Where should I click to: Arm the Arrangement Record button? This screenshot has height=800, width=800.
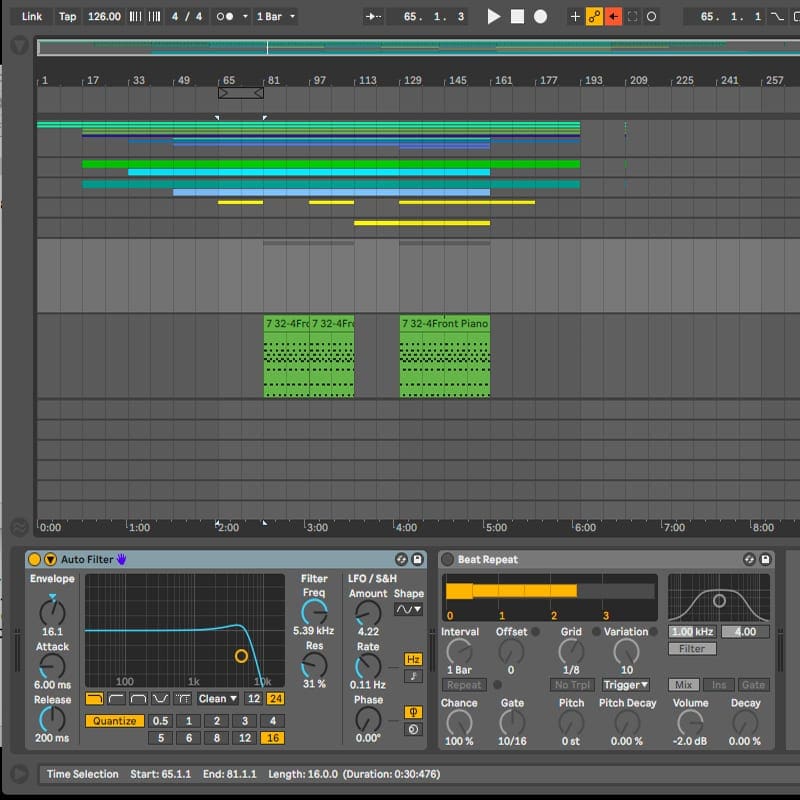540,17
